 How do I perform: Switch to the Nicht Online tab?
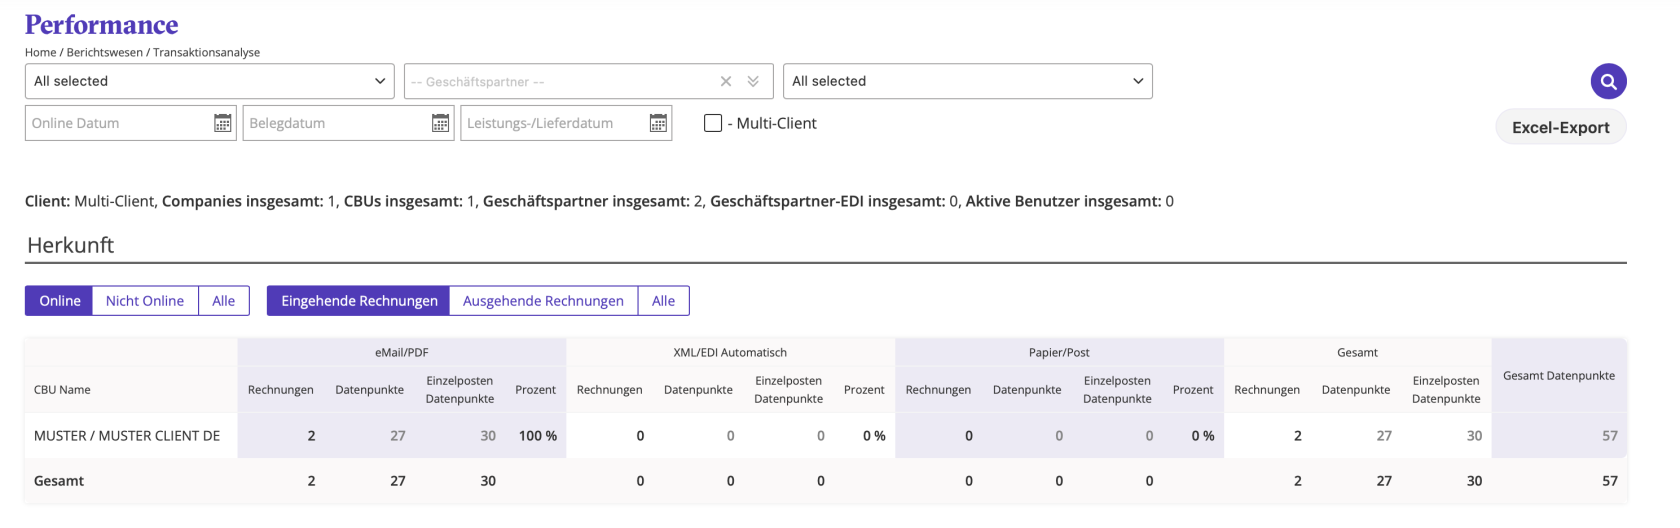[145, 301]
